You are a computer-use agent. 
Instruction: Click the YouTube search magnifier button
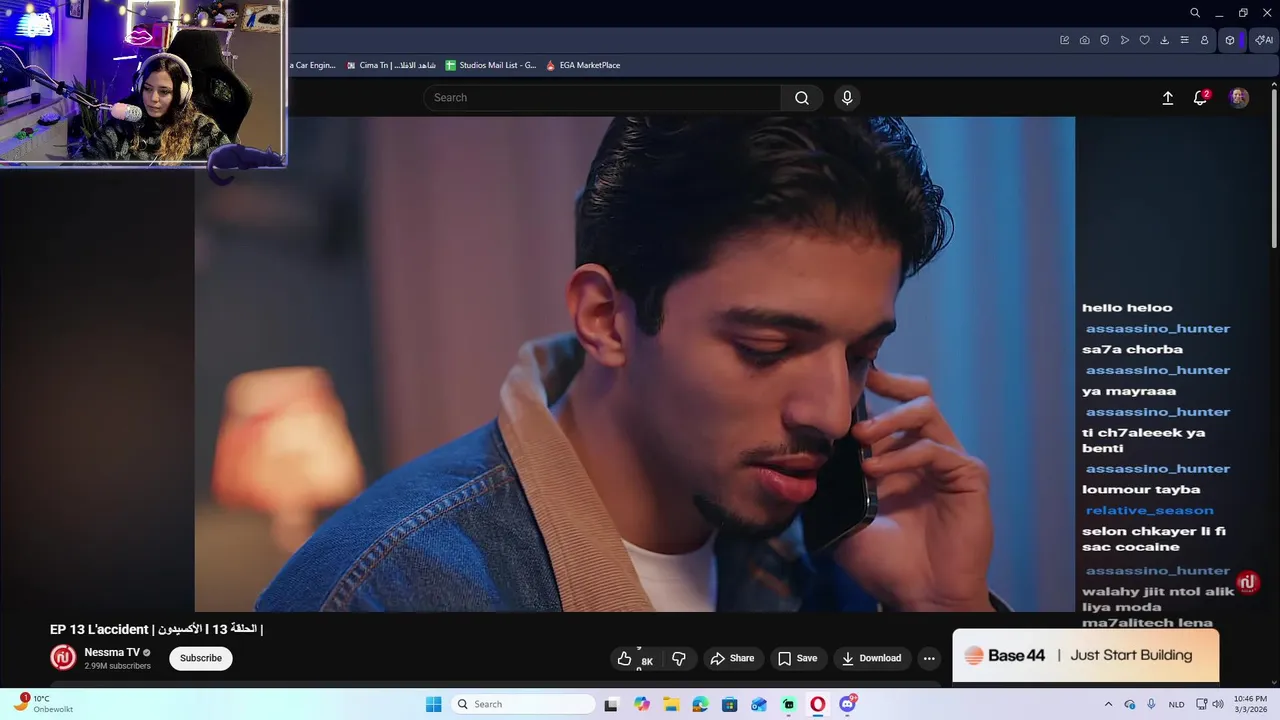coord(802,97)
